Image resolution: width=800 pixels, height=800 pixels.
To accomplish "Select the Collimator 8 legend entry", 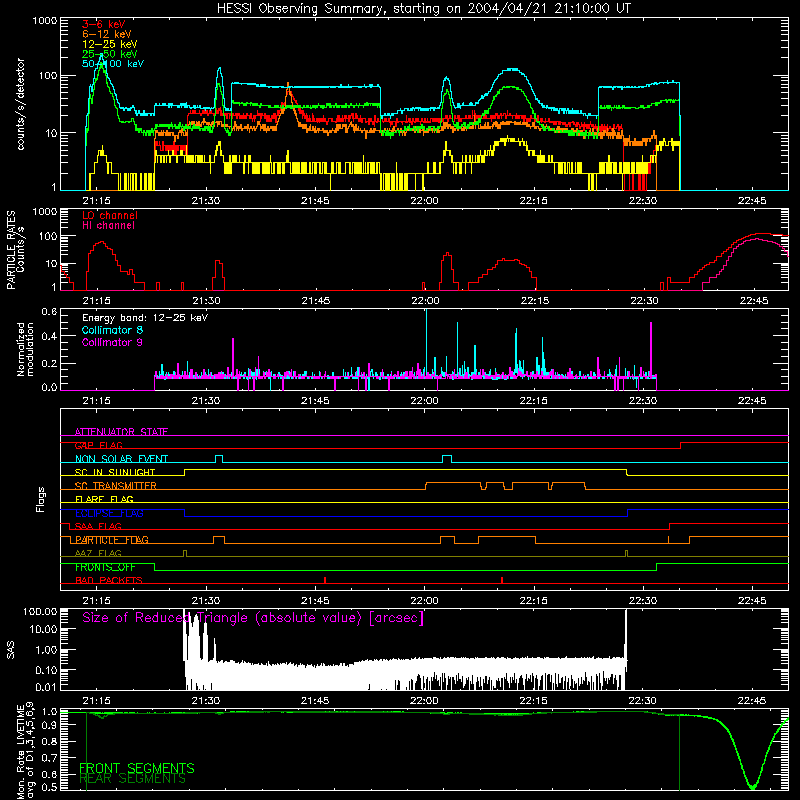I will pyautogui.click(x=112, y=330).
